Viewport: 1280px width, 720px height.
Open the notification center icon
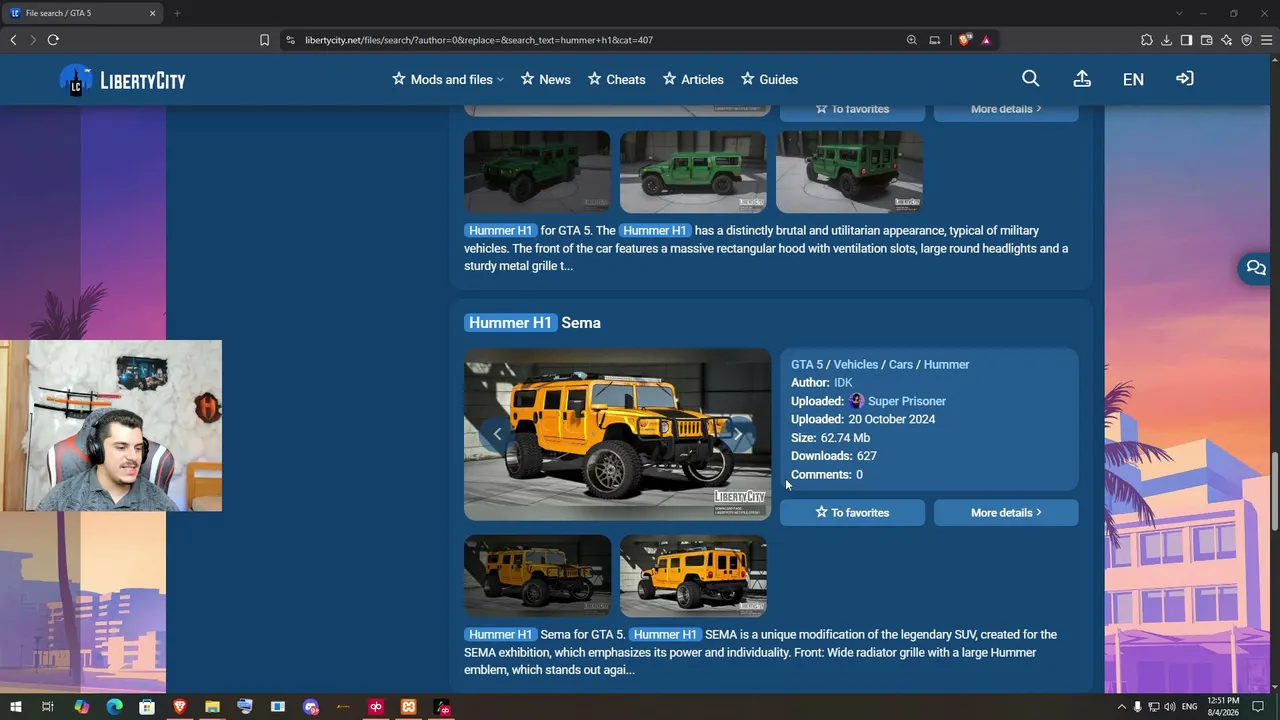[1258, 707]
